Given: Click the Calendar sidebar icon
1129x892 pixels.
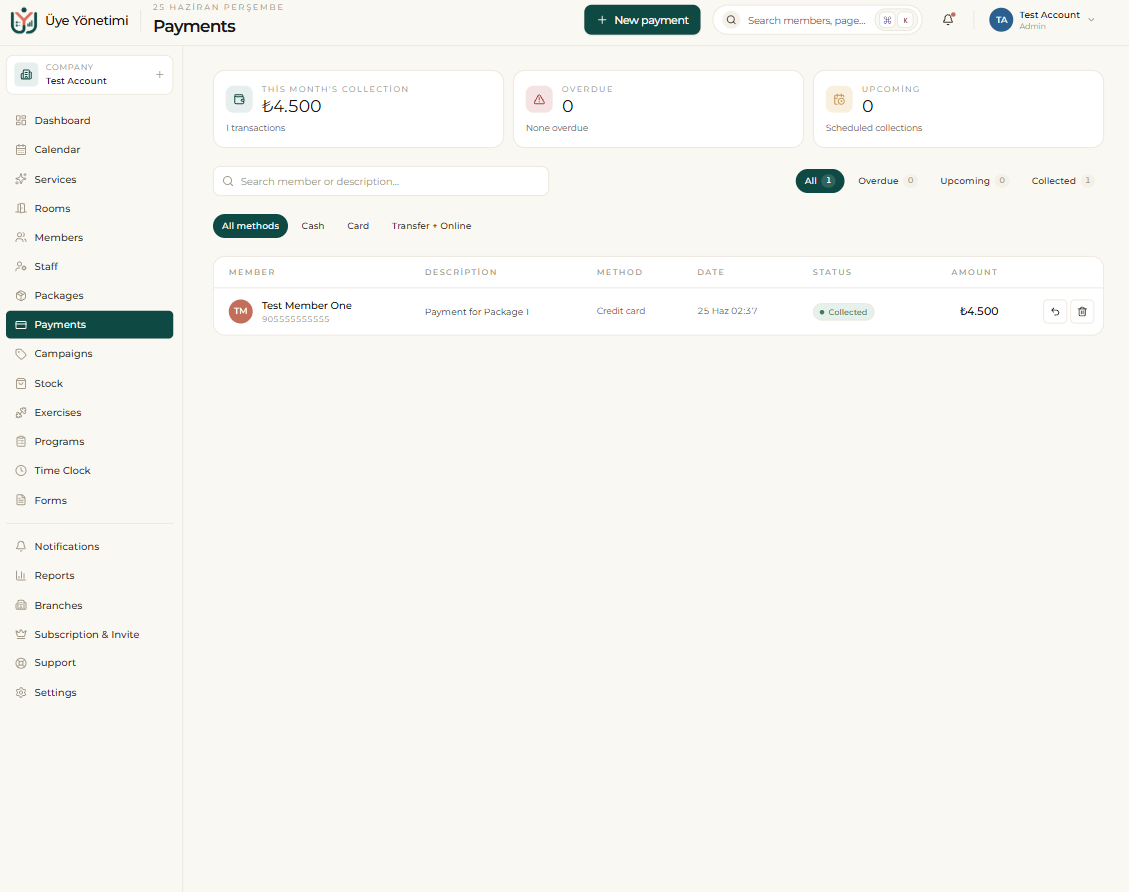Looking at the screenshot, I should point(21,150).
